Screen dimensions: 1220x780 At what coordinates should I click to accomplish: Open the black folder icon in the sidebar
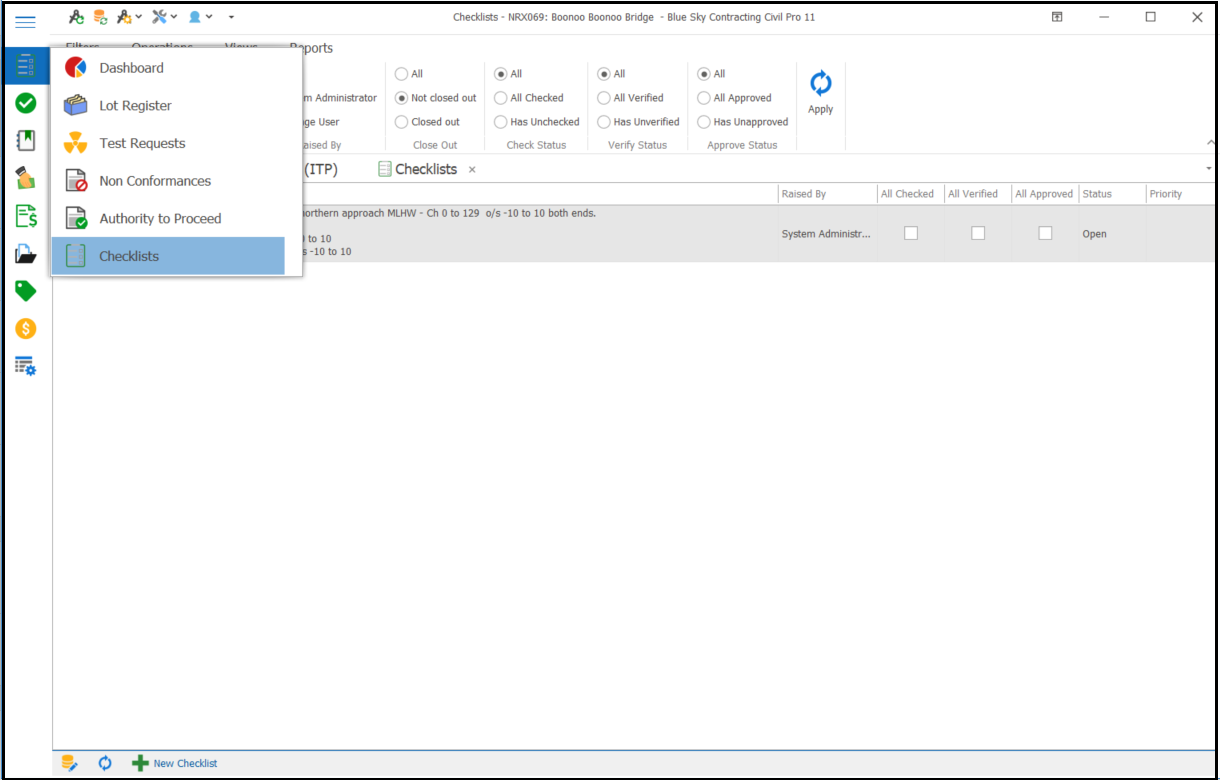point(26,254)
